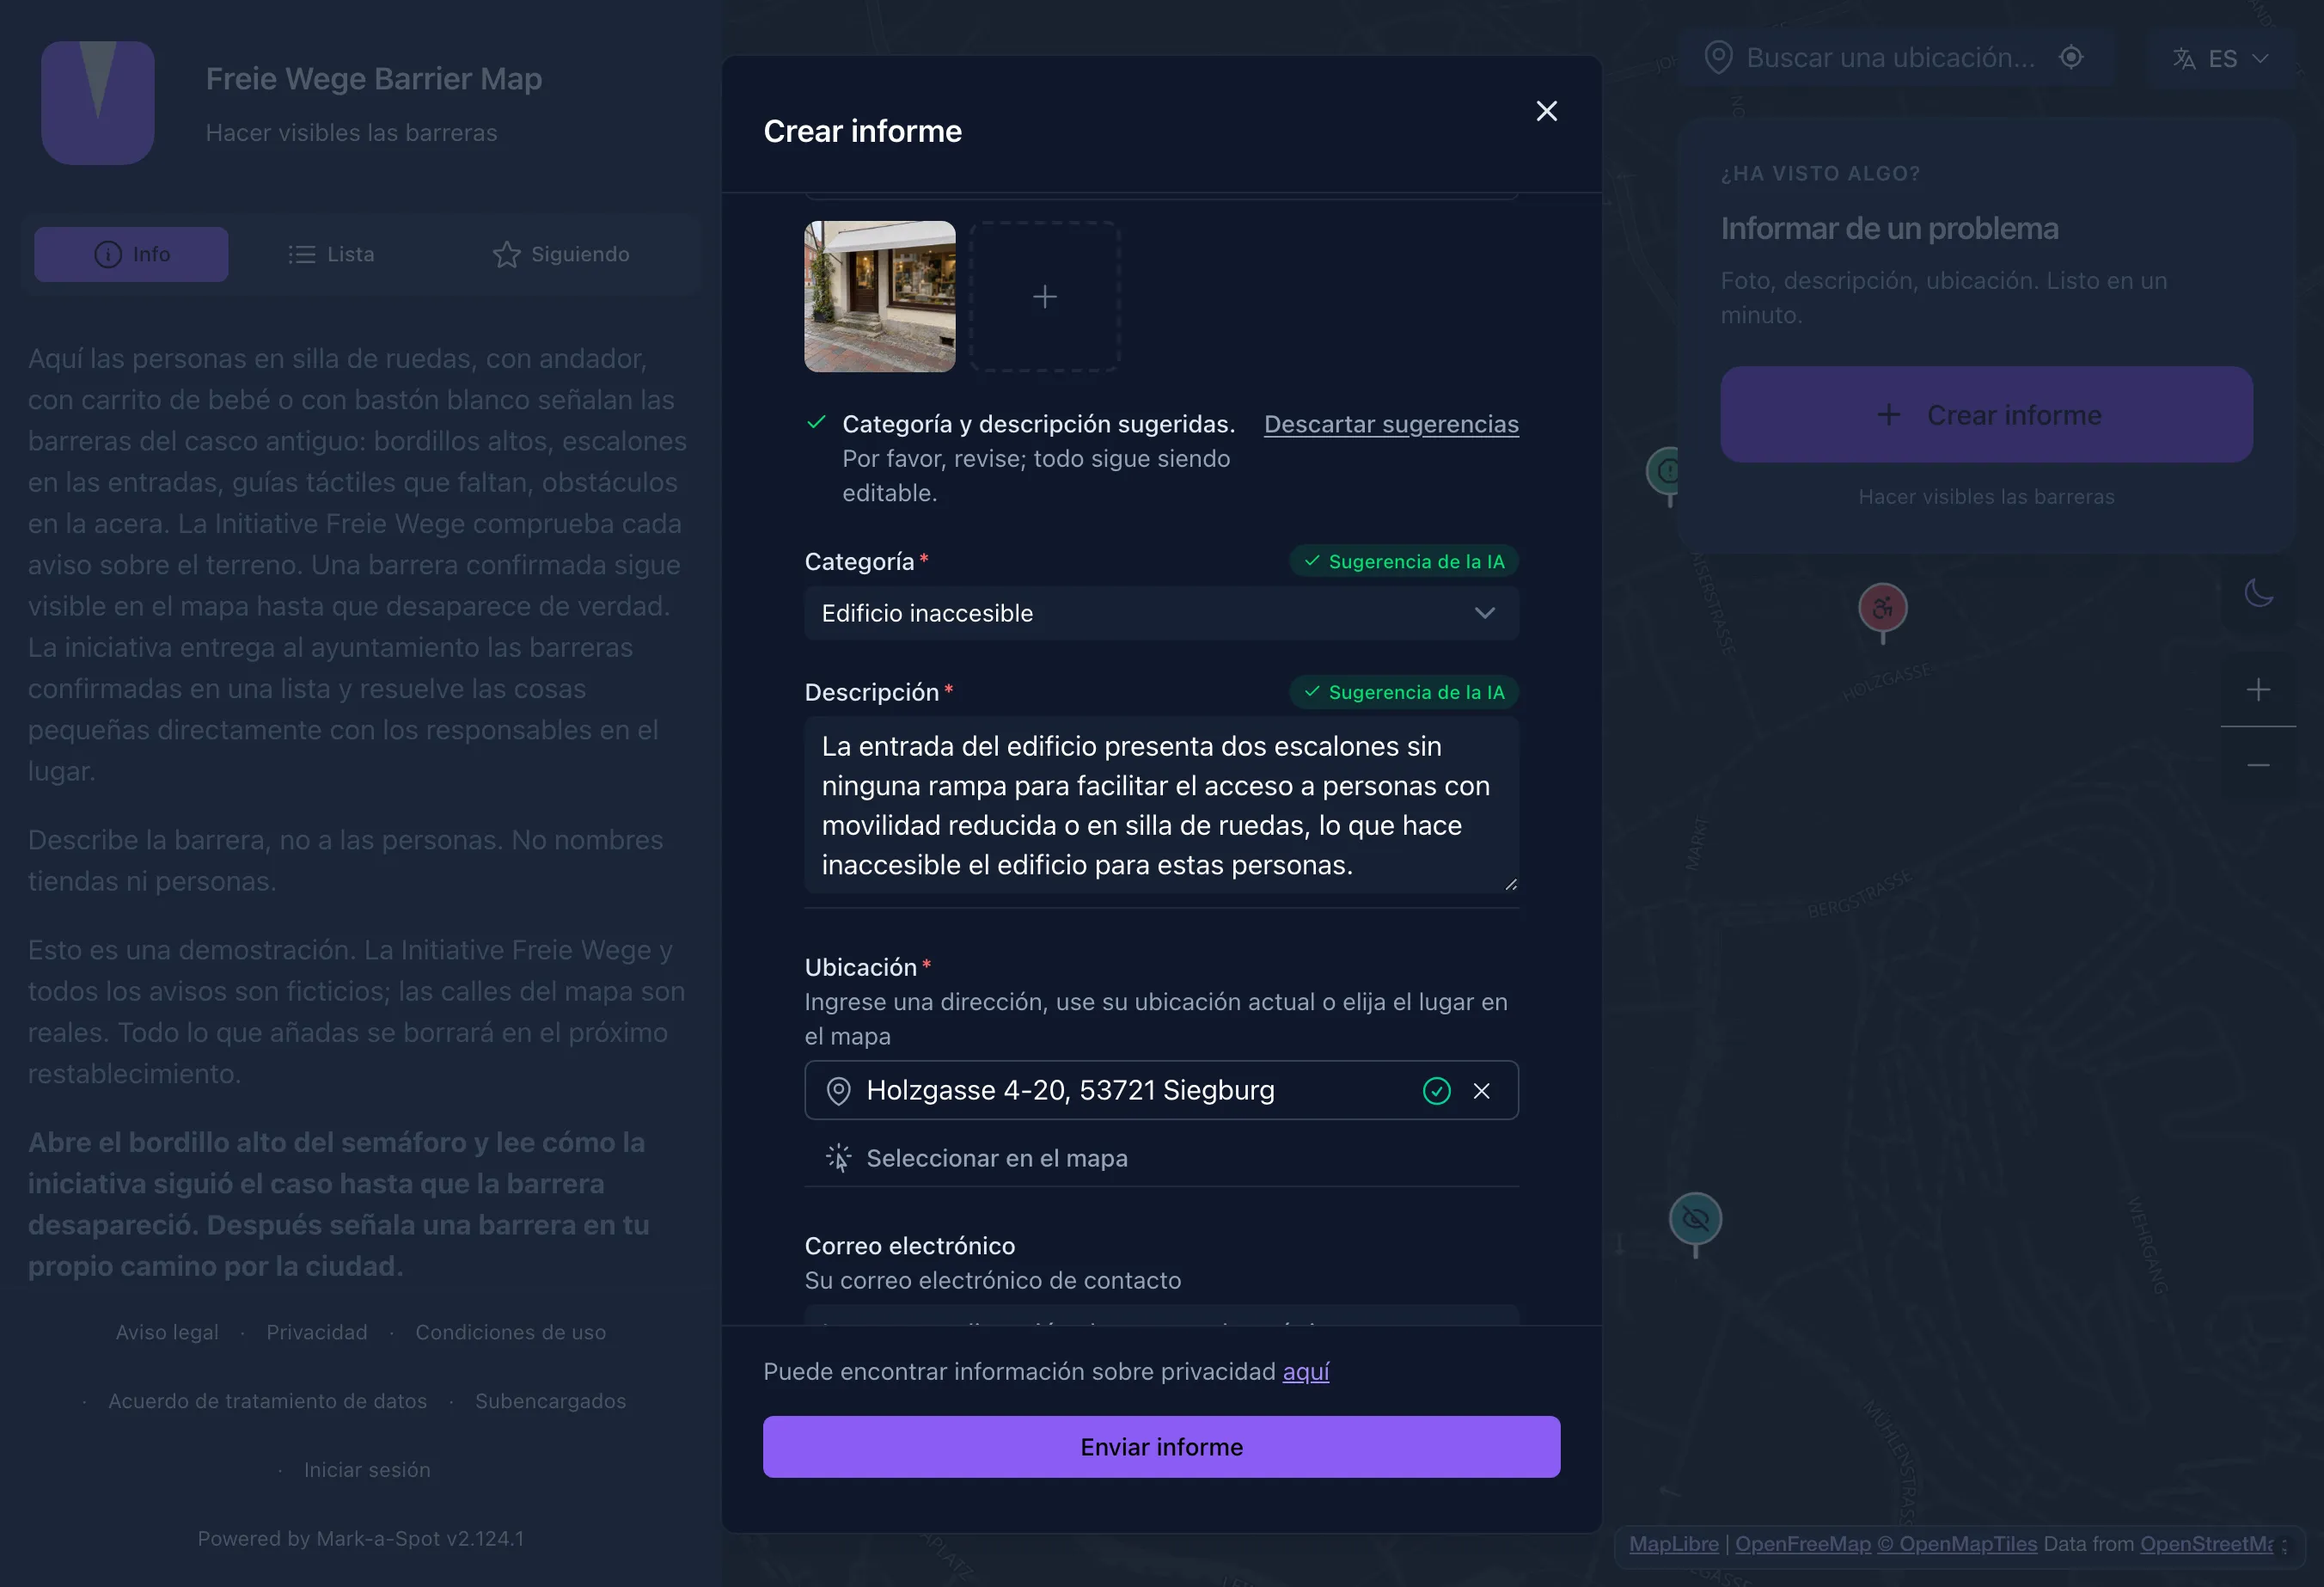Open the uploaded storefront photo thumbnail
2324x1587 pixels.
click(880, 297)
